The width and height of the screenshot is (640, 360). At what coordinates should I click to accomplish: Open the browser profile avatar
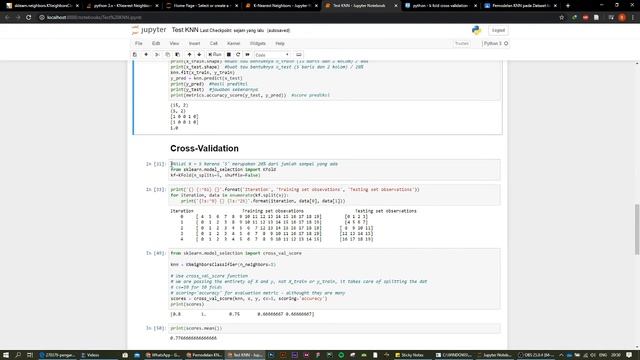pyautogui.click(x=622, y=18)
